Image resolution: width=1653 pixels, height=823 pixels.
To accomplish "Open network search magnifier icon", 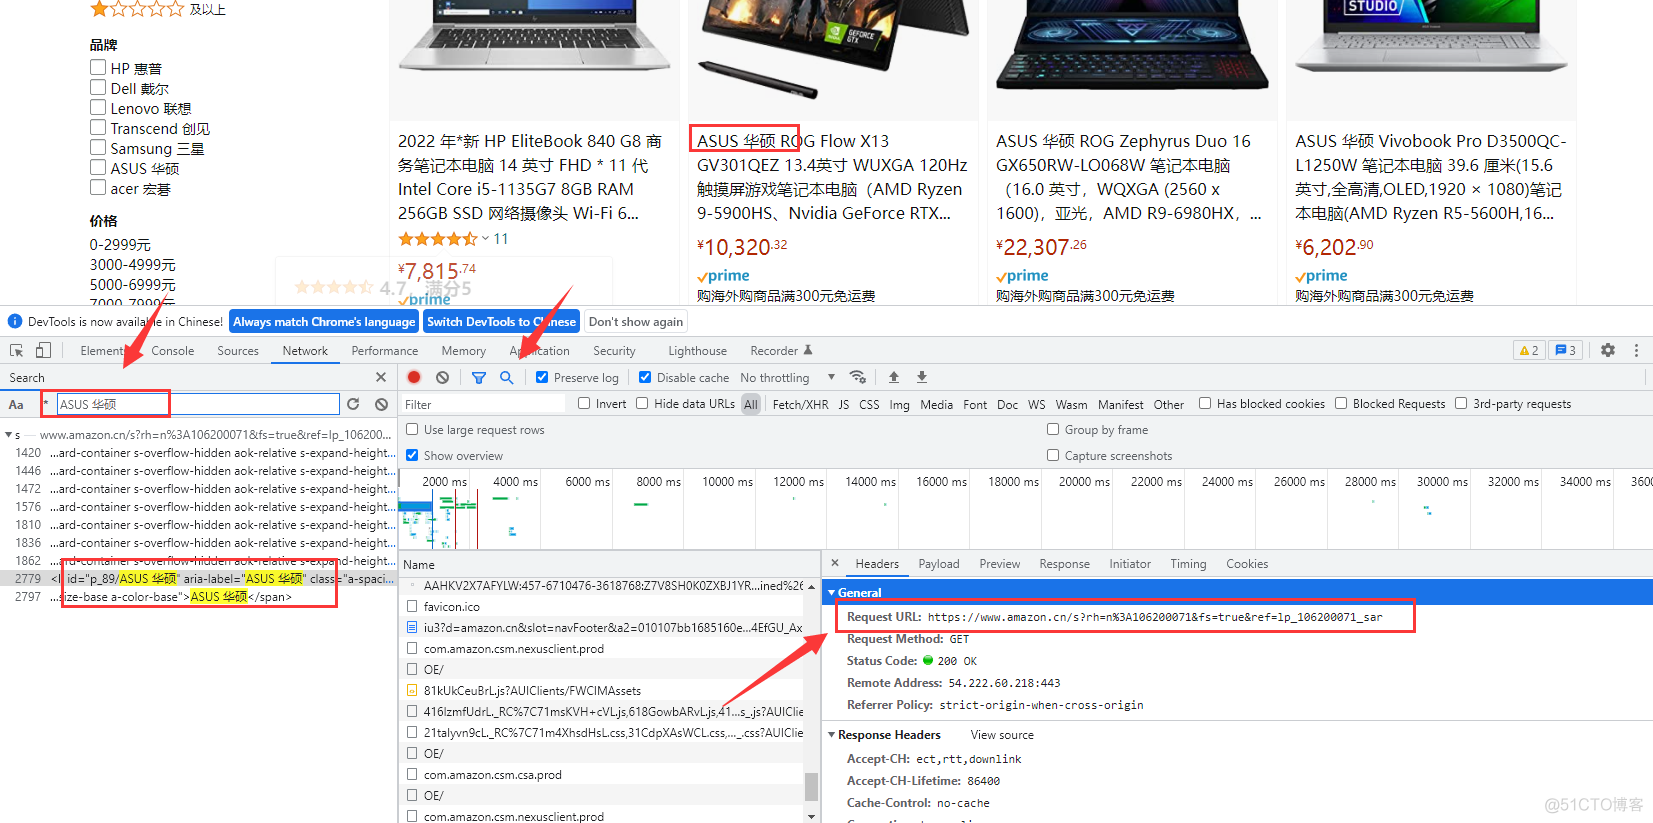I will coord(507,377).
